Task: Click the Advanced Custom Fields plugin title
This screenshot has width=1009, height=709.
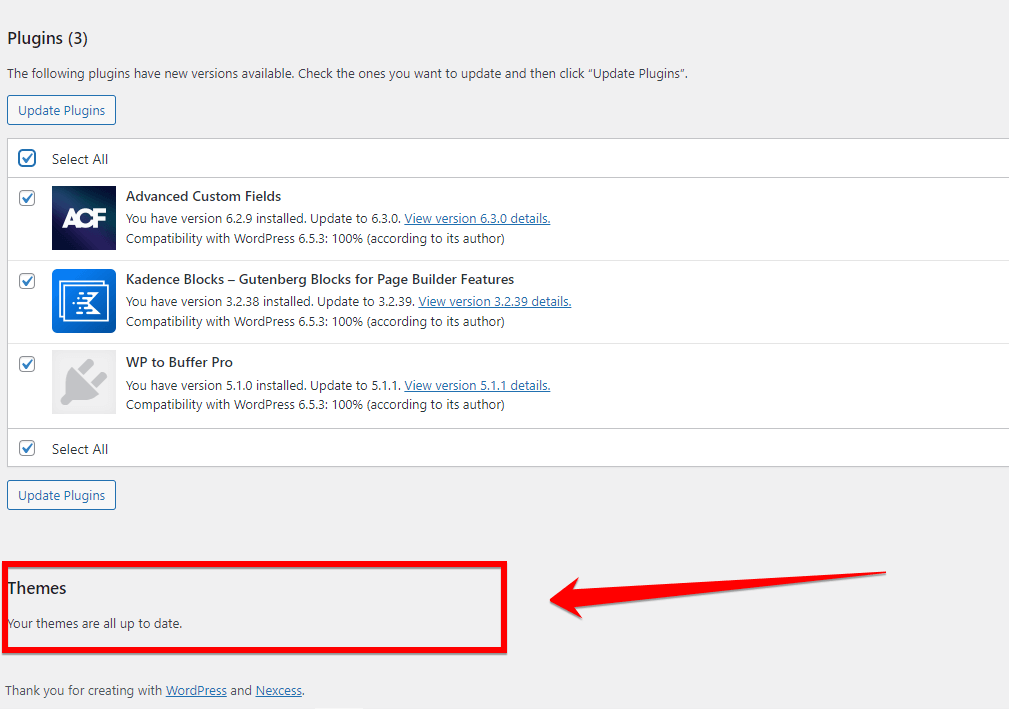Action: (203, 196)
